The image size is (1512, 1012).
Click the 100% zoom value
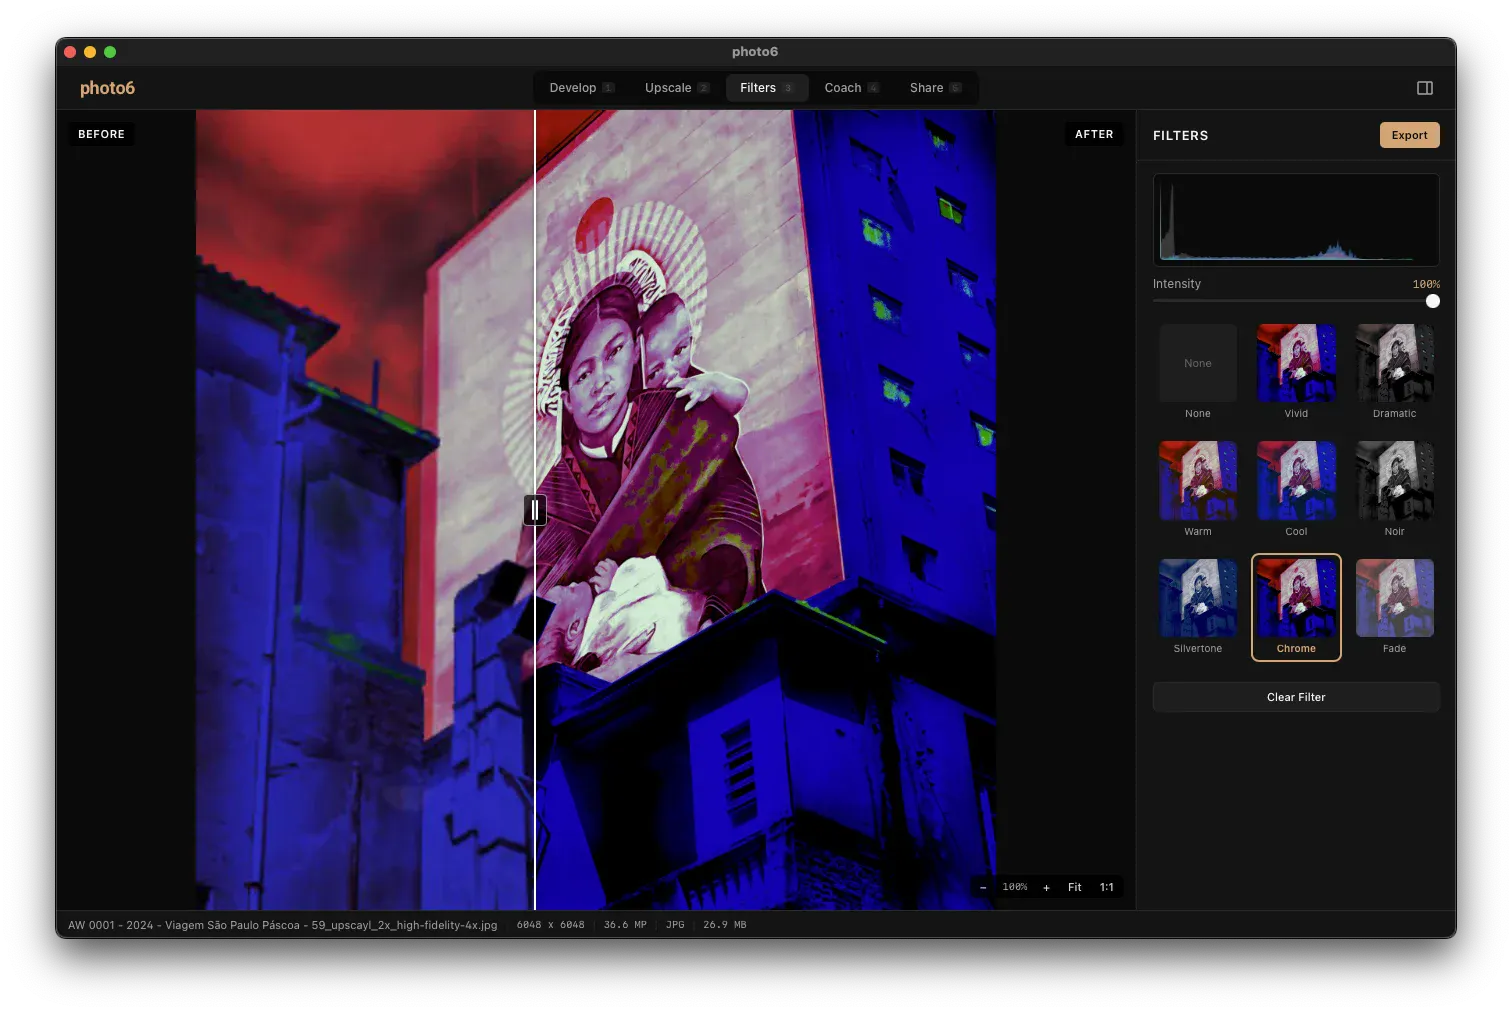click(x=1015, y=887)
